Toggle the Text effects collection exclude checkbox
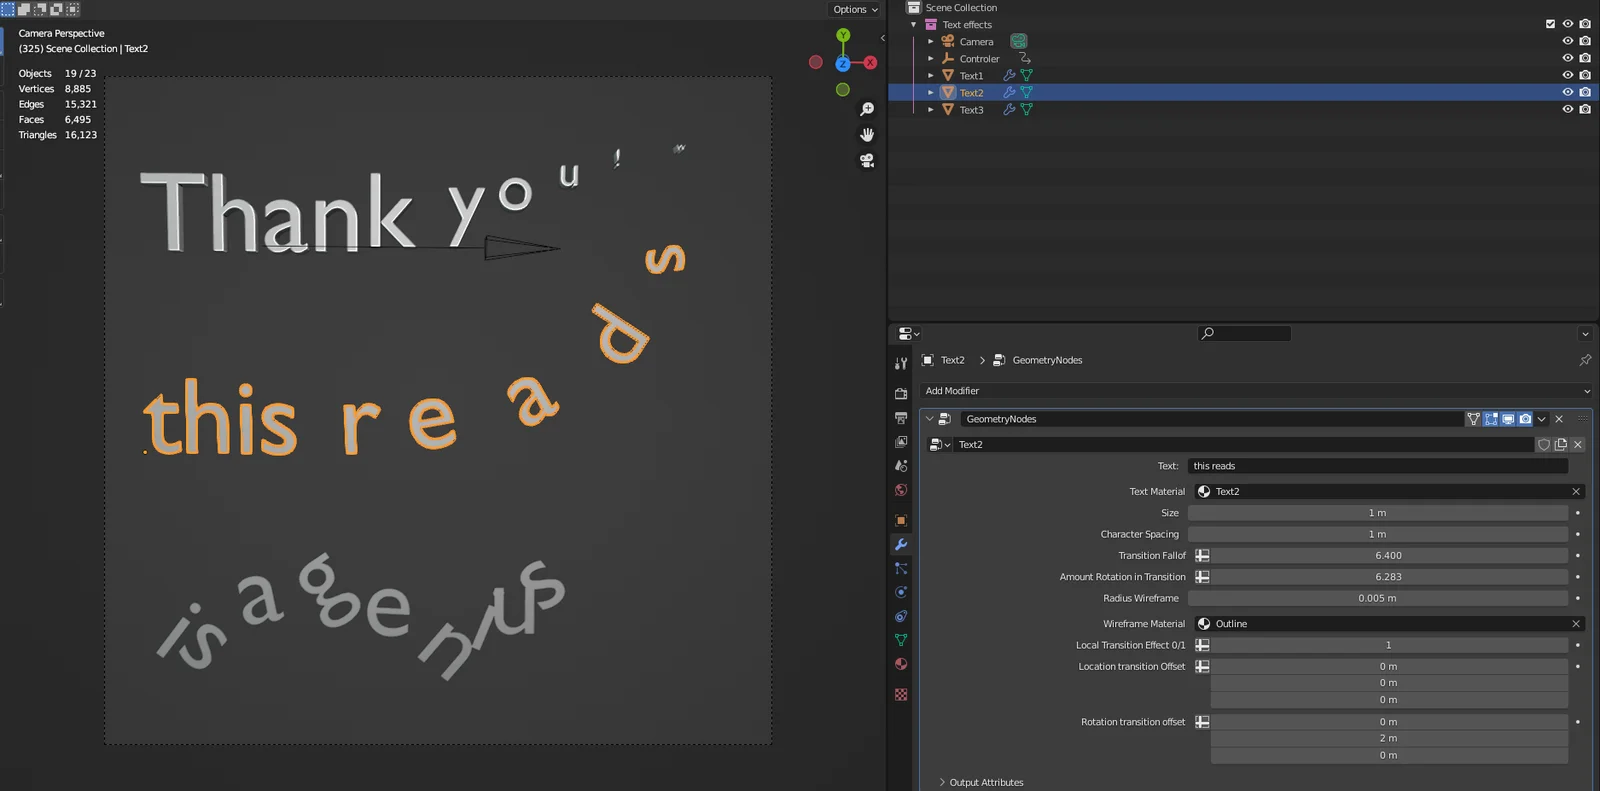 point(1551,24)
